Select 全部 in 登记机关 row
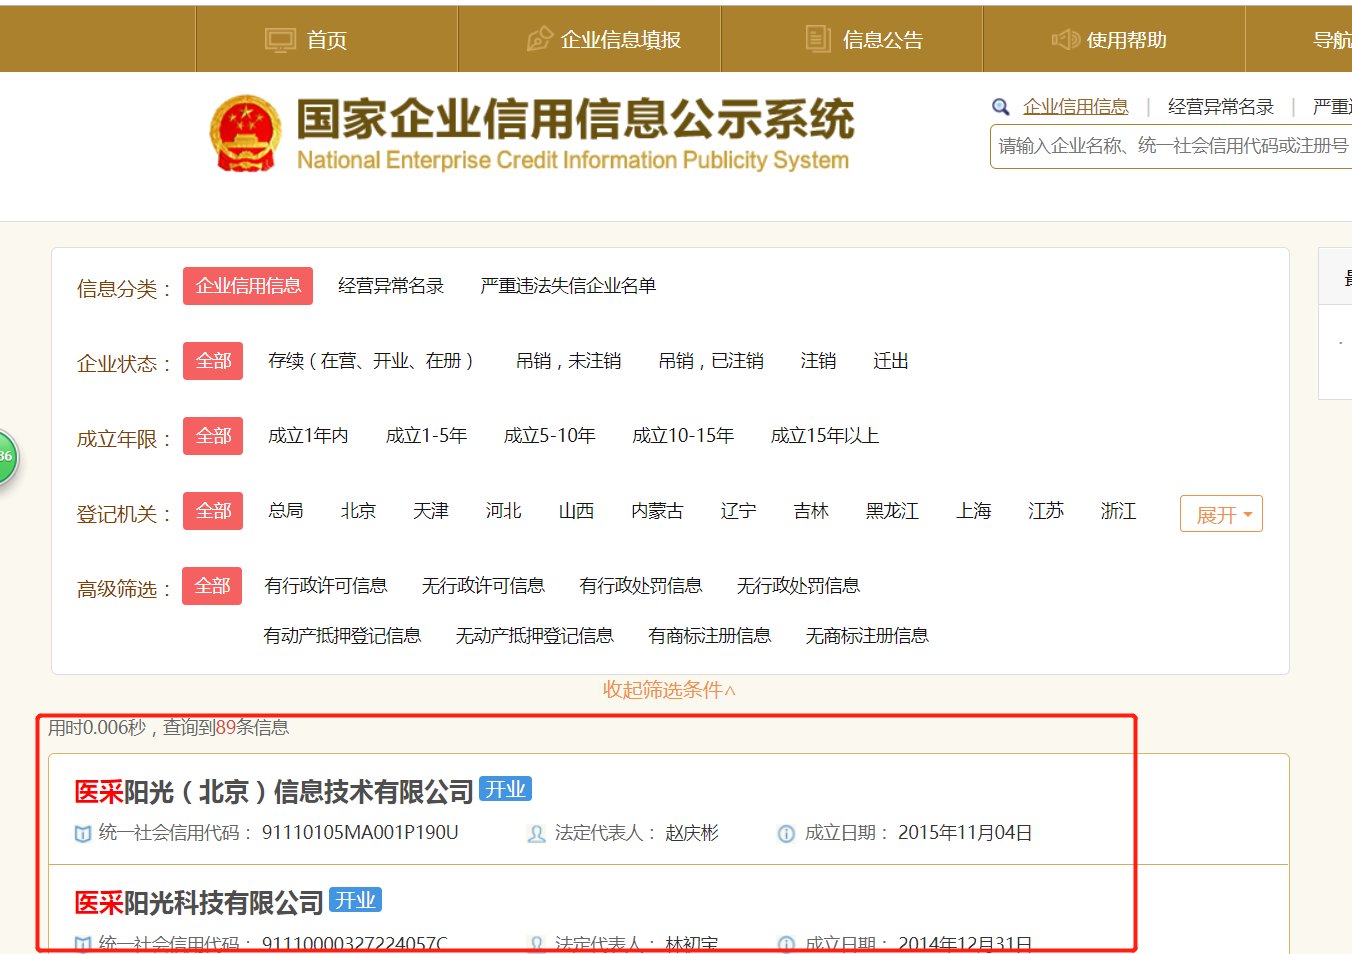 pos(213,511)
